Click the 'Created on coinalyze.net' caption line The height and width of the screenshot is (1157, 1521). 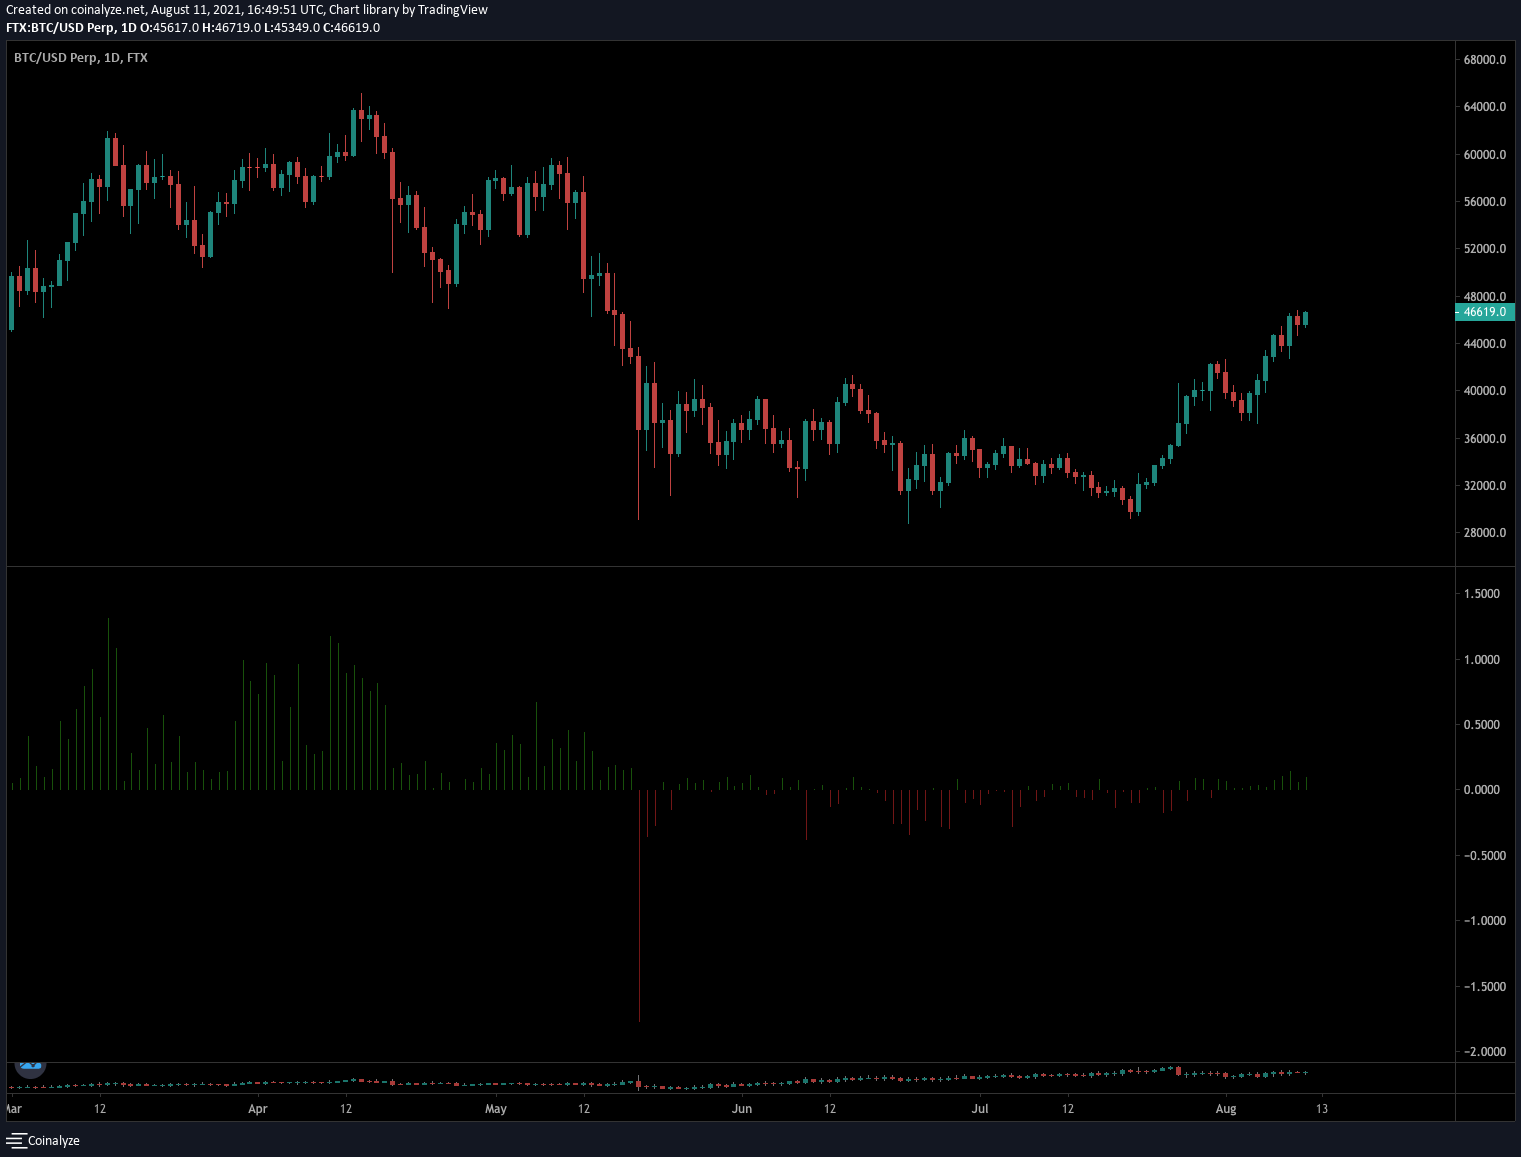coord(247,10)
